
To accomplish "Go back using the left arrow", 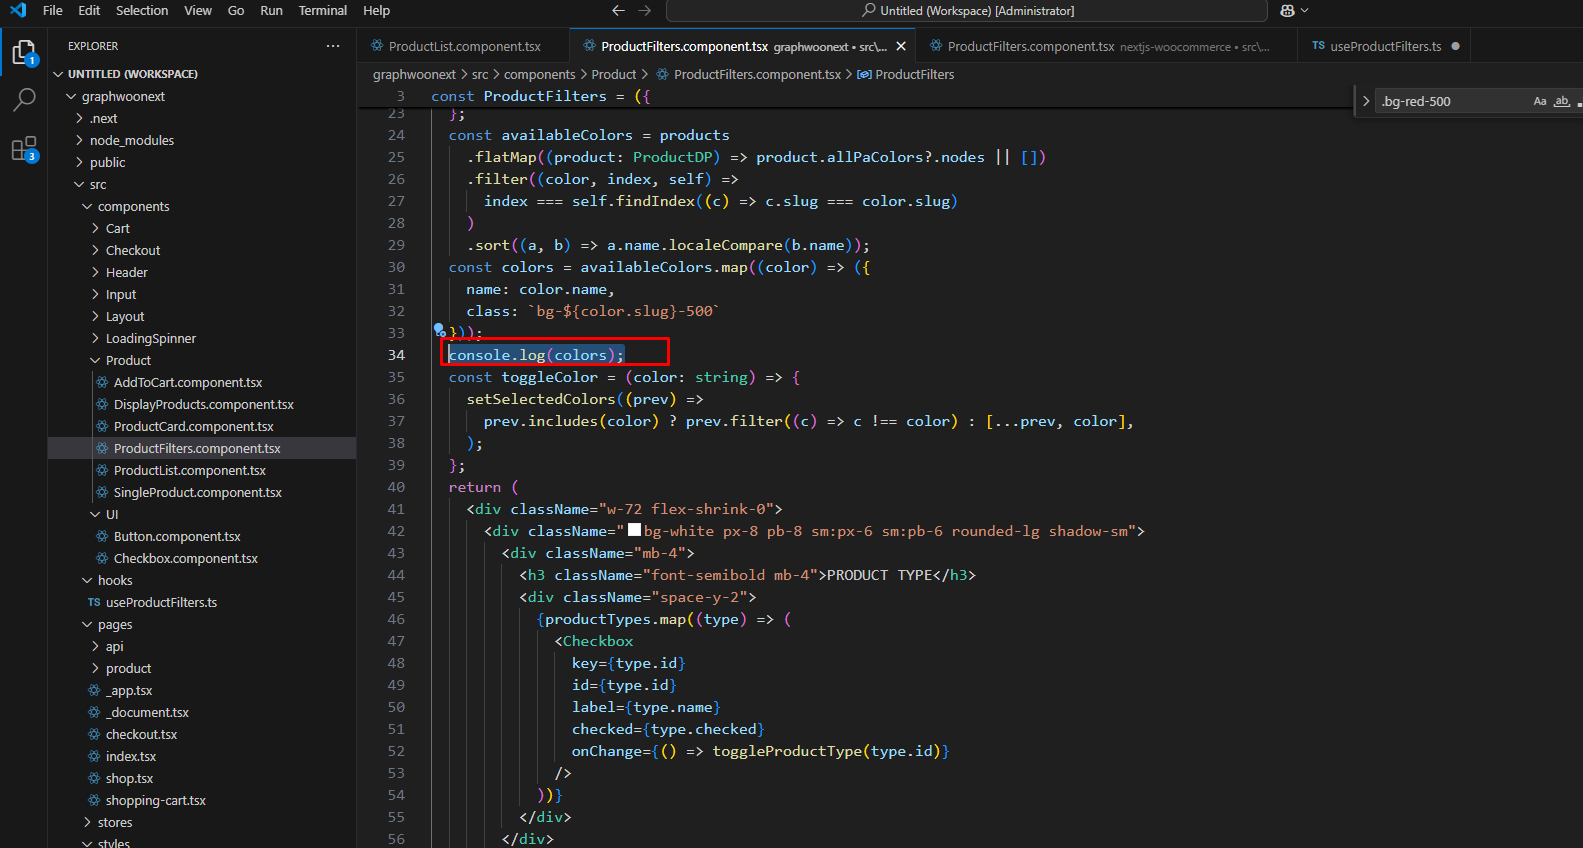I will point(618,11).
